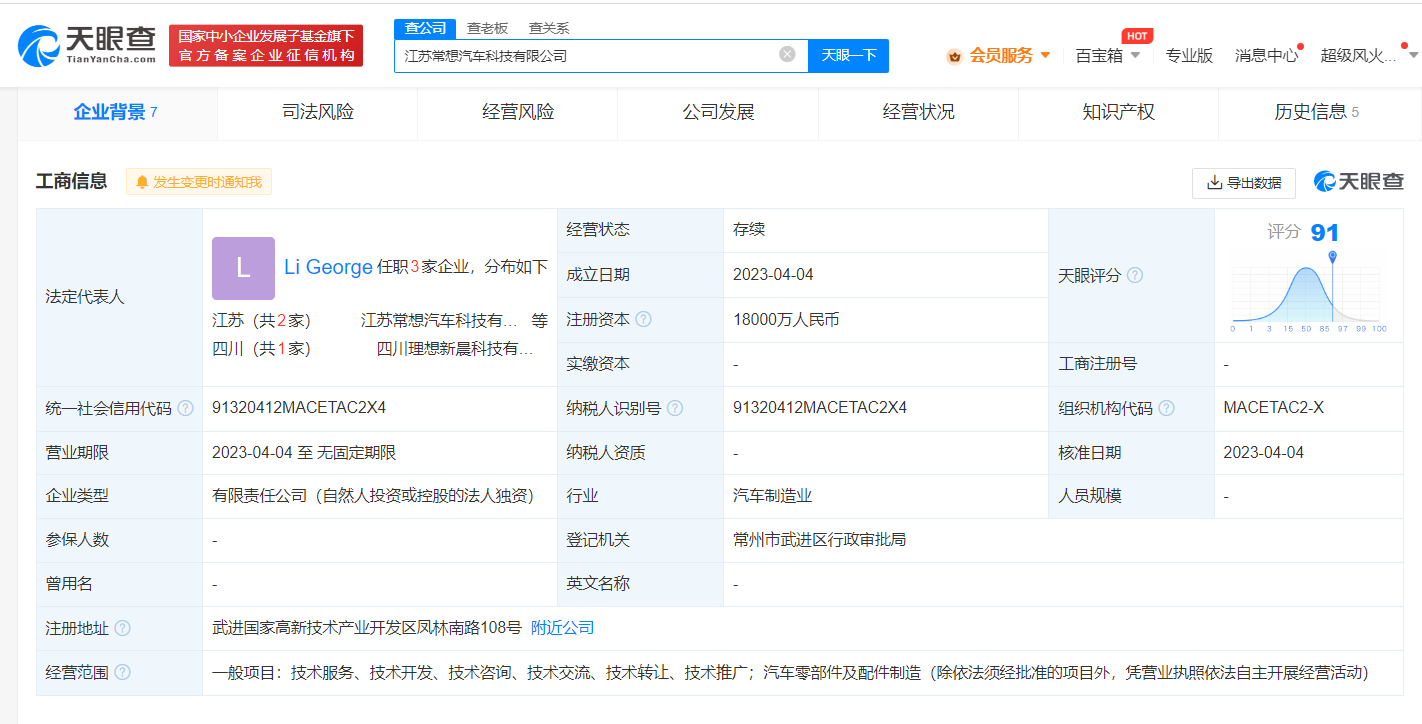The height and width of the screenshot is (724, 1422).
Task: Click the 存续 business status value
Action: point(749,230)
